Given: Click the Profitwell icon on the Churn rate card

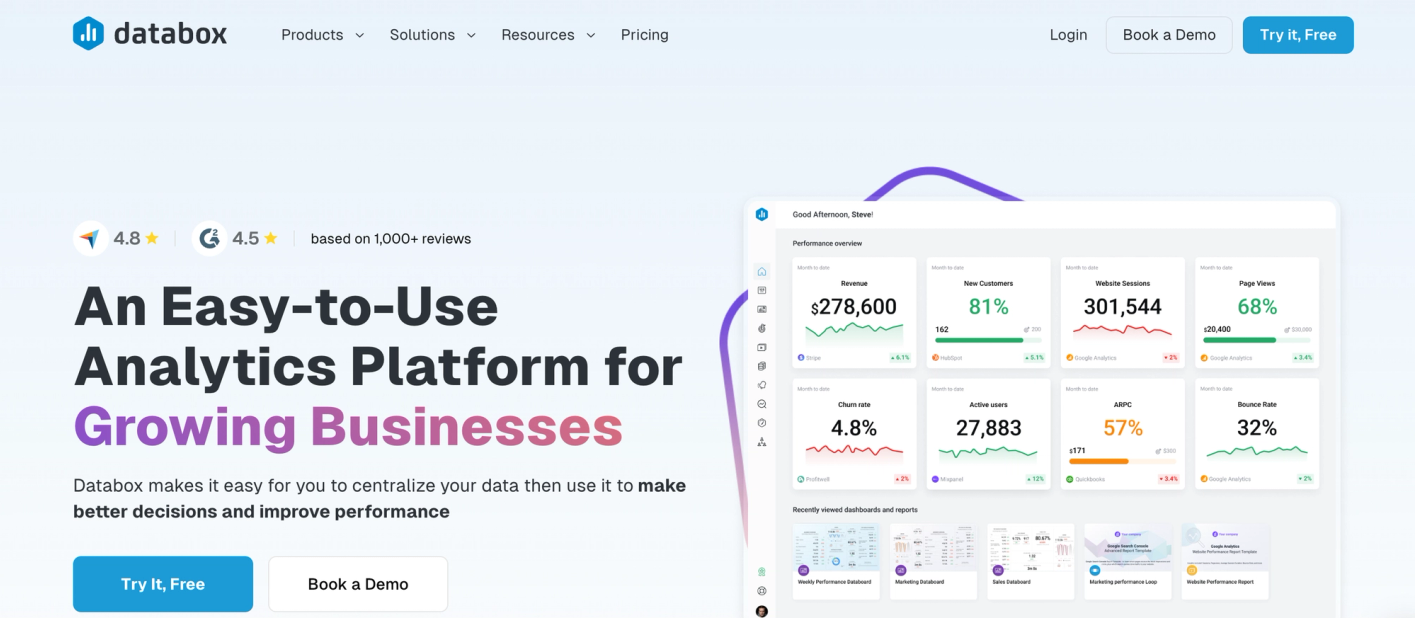Looking at the screenshot, I should click(801, 479).
